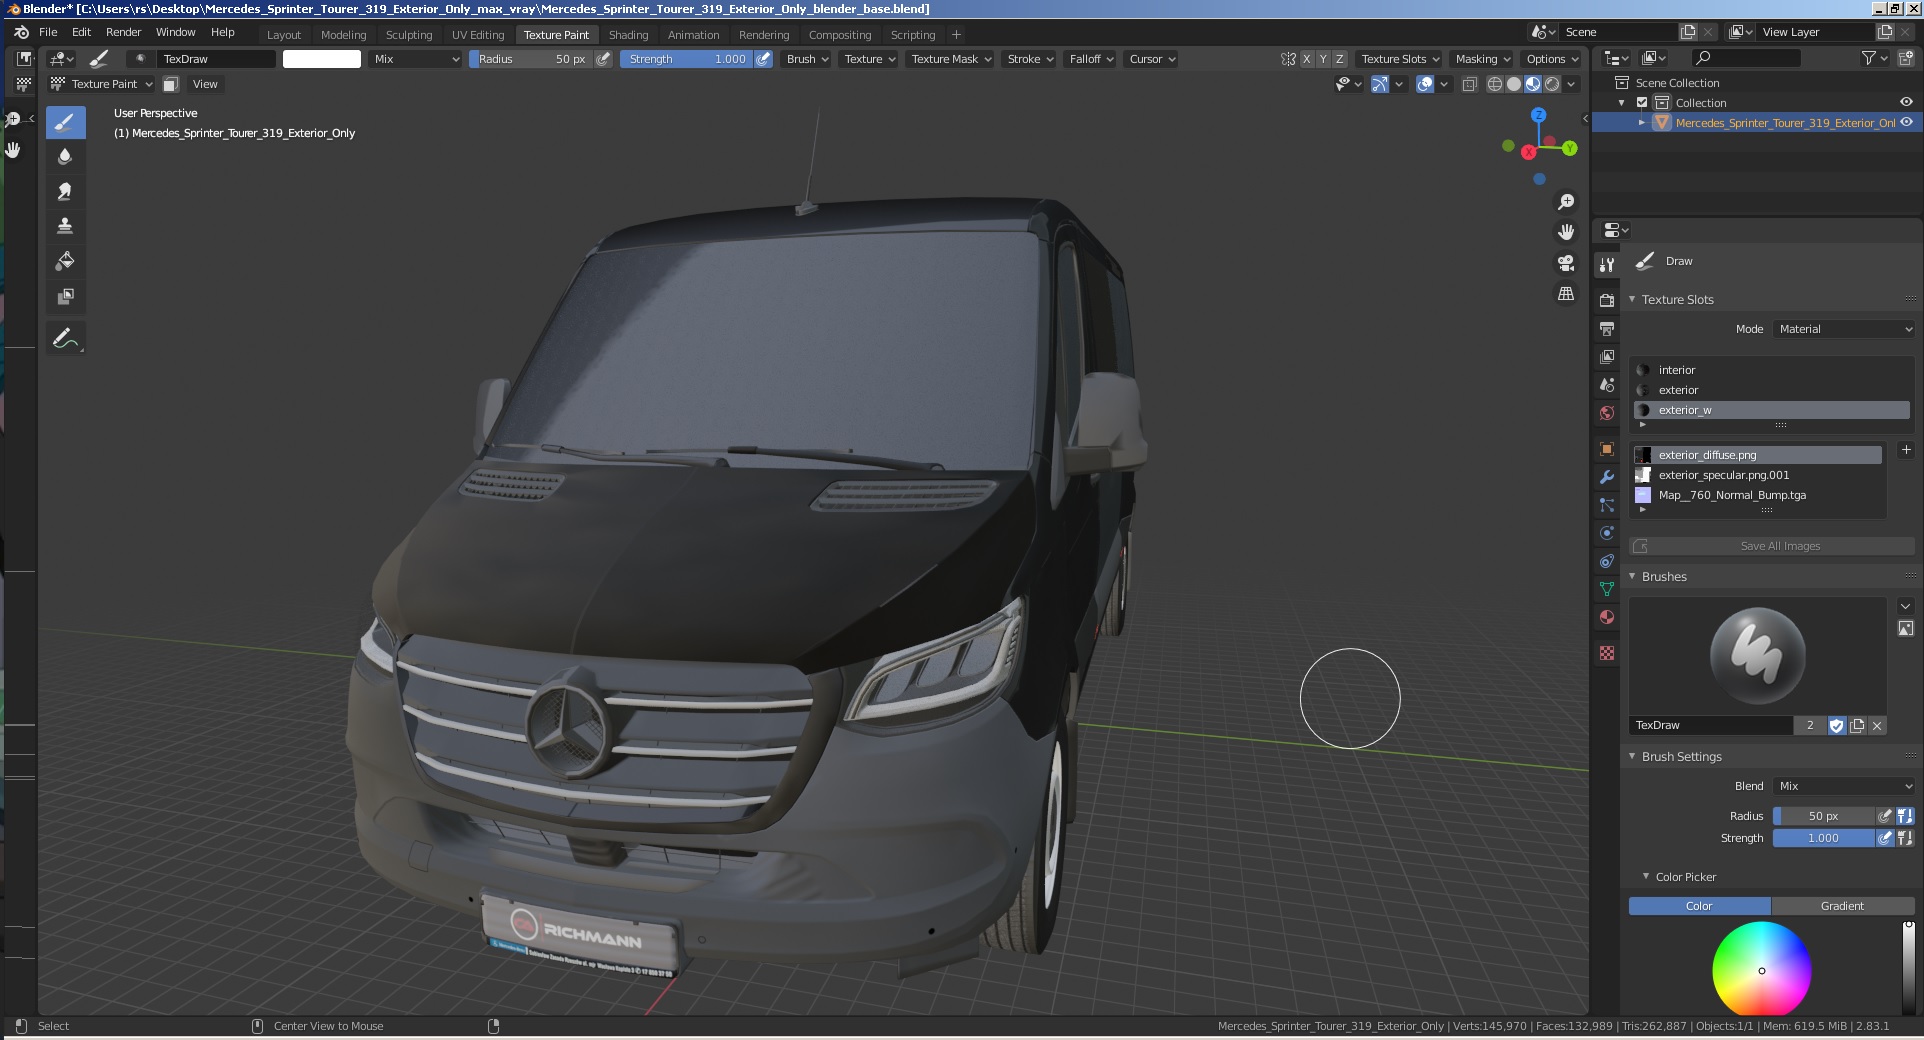
Task: Open Object properties tab
Action: (x=1607, y=449)
